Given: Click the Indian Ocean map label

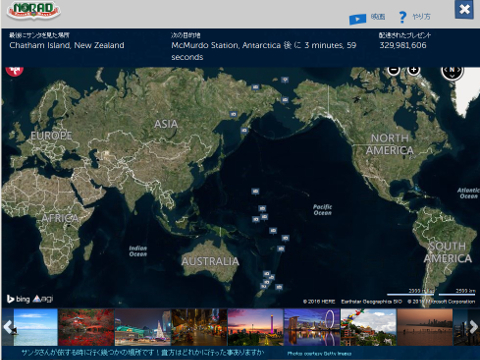Looking at the screenshot, I should tap(138, 251).
